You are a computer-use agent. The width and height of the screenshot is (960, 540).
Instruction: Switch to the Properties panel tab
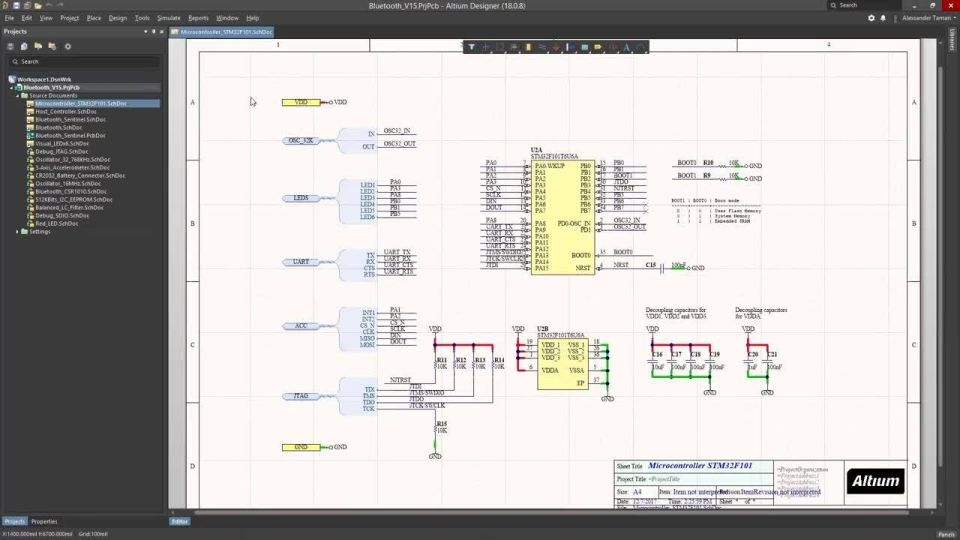tap(44, 522)
